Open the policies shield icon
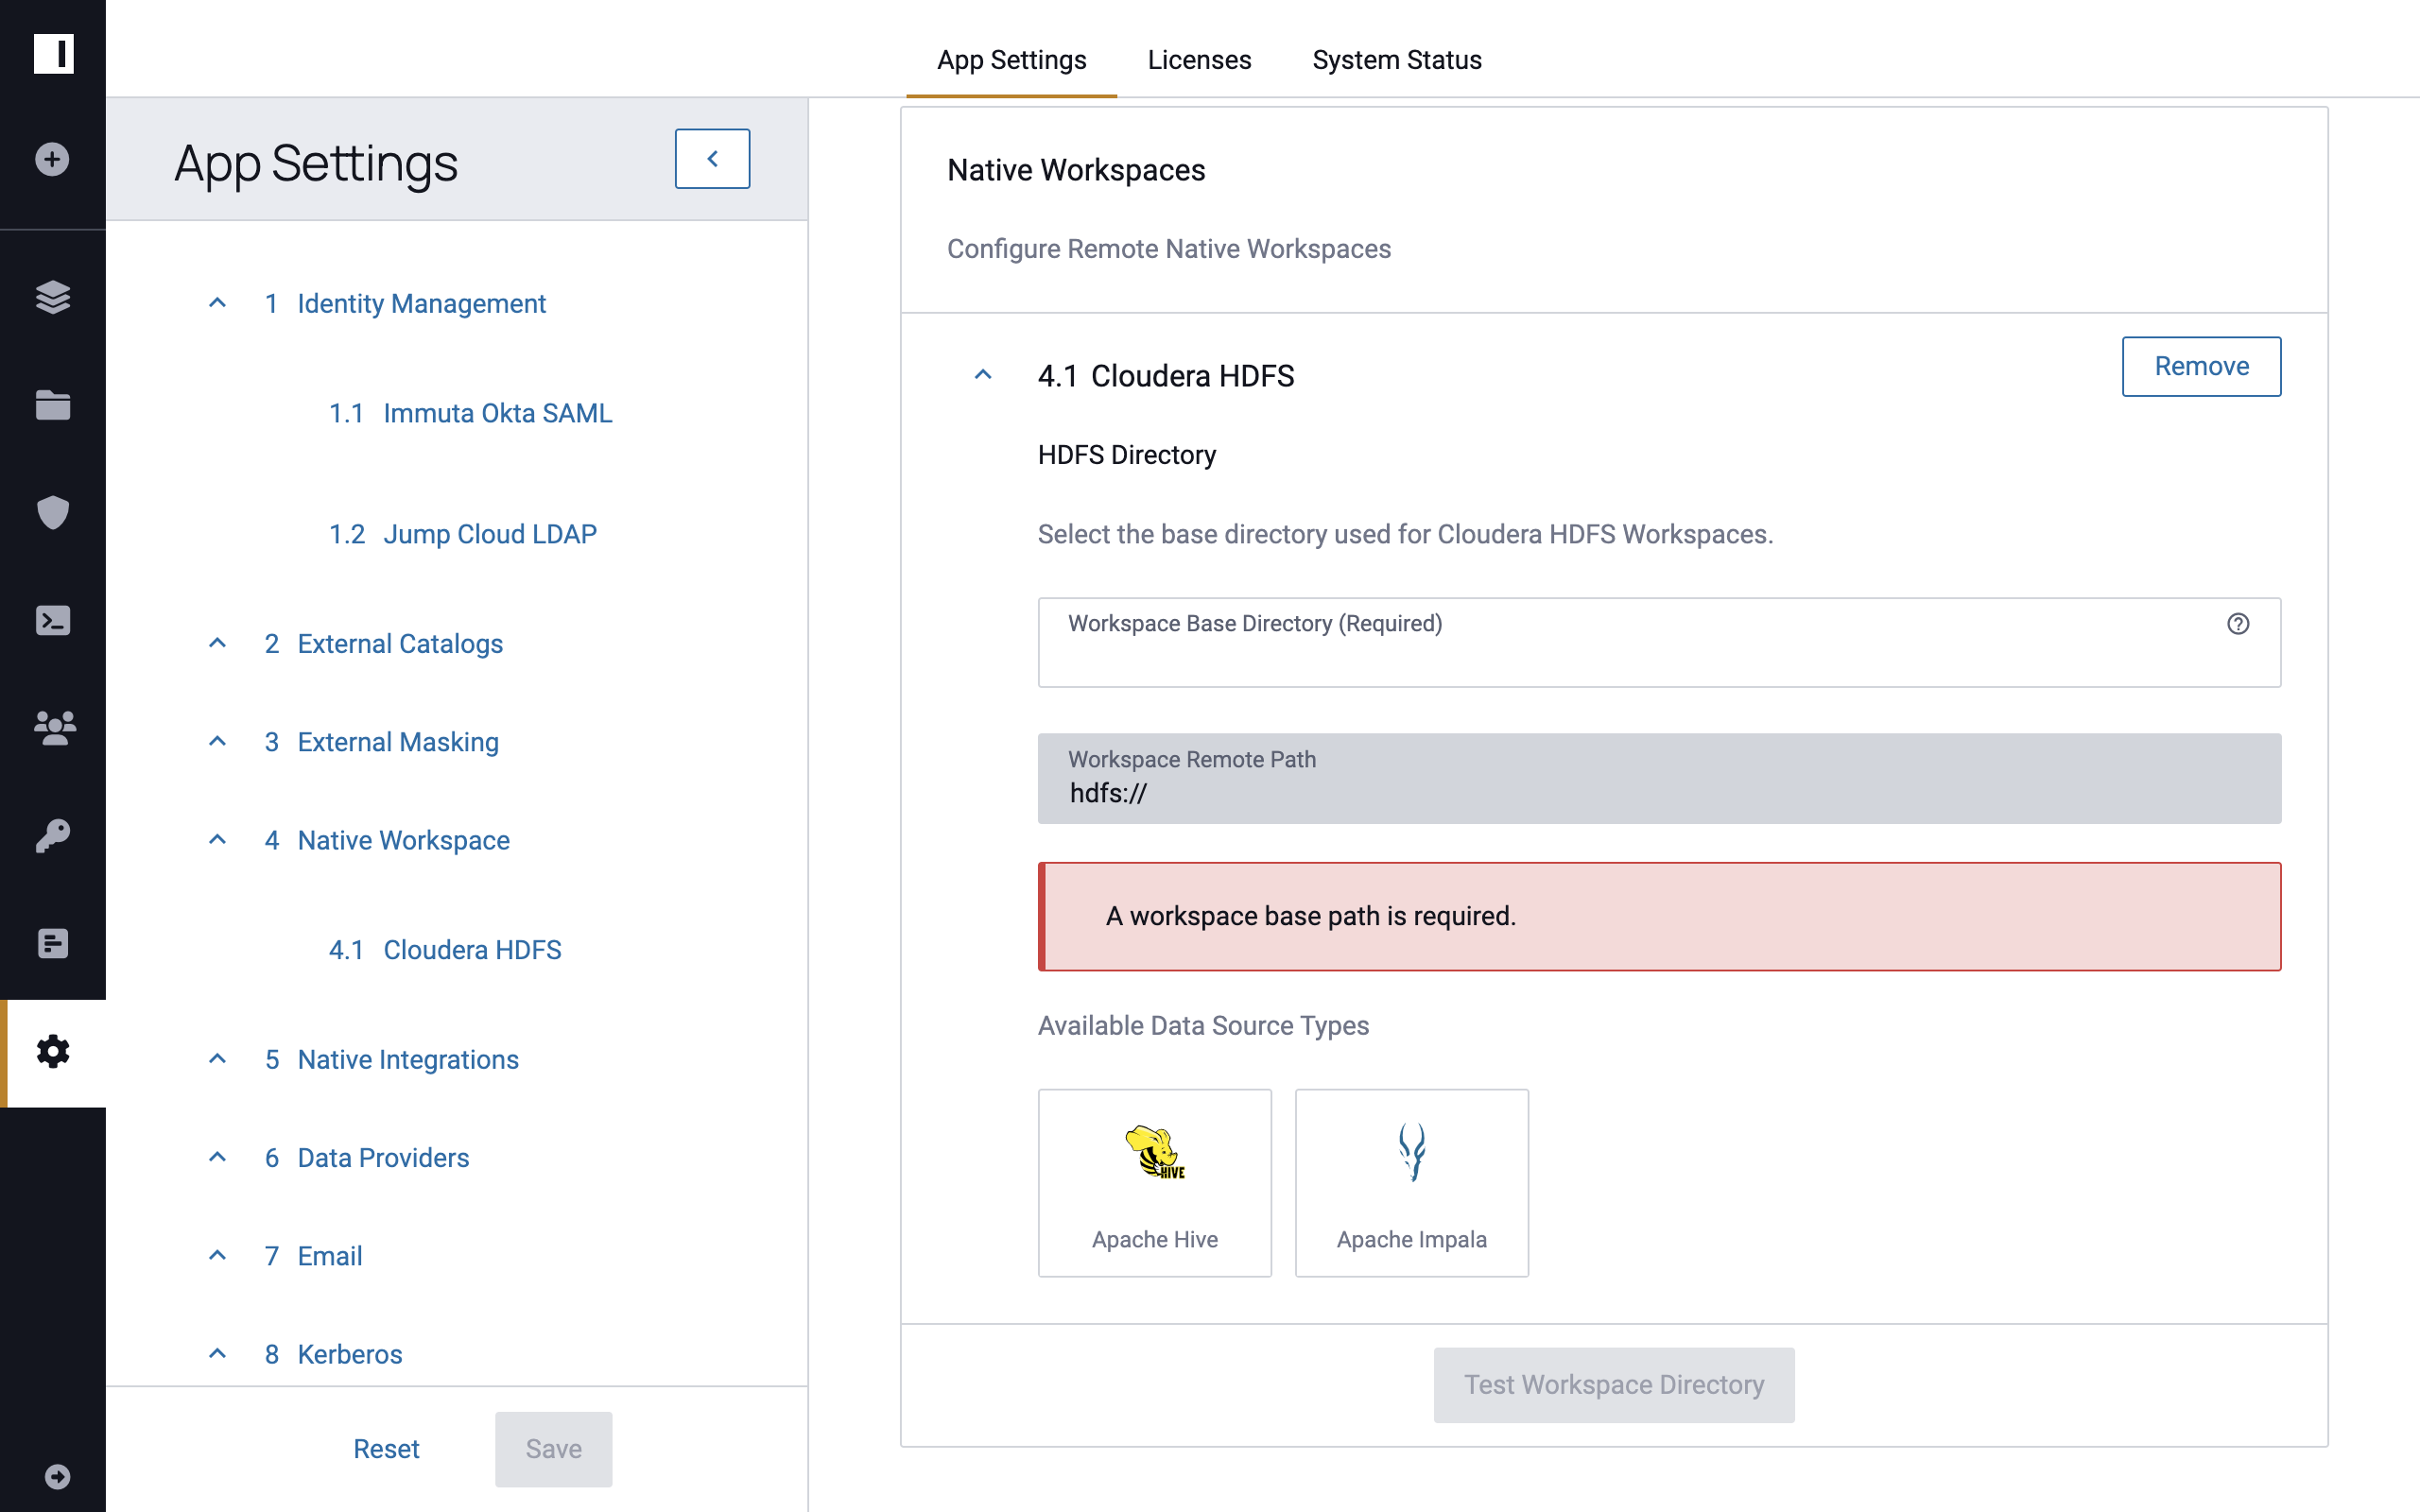This screenshot has width=2420, height=1512. [x=53, y=512]
